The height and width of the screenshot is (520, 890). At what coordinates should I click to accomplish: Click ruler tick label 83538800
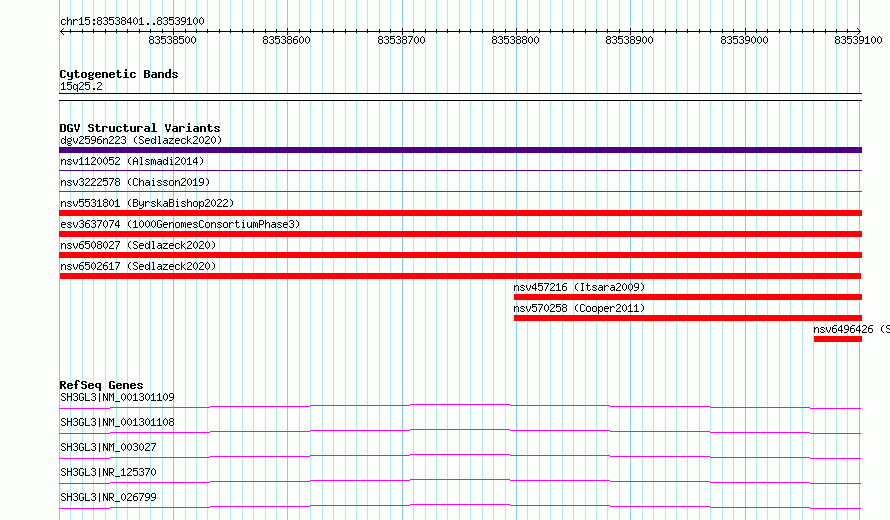click(515, 40)
